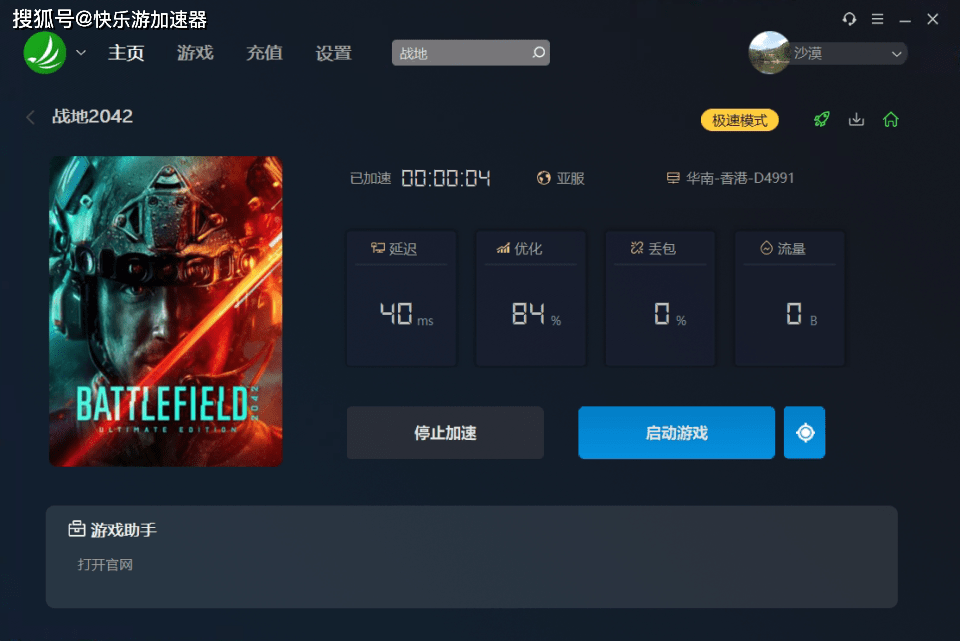The width and height of the screenshot is (960, 641).
Task: Toggle the 极速模式 mode badge
Action: coord(740,120)
